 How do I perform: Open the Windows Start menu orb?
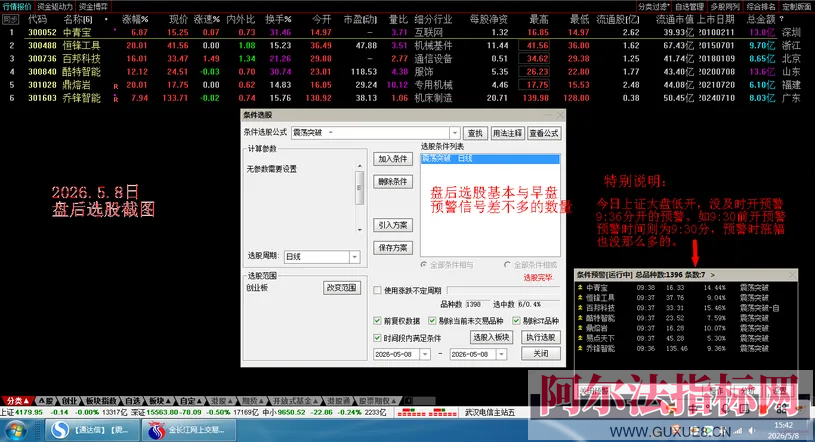click(14, 431)
